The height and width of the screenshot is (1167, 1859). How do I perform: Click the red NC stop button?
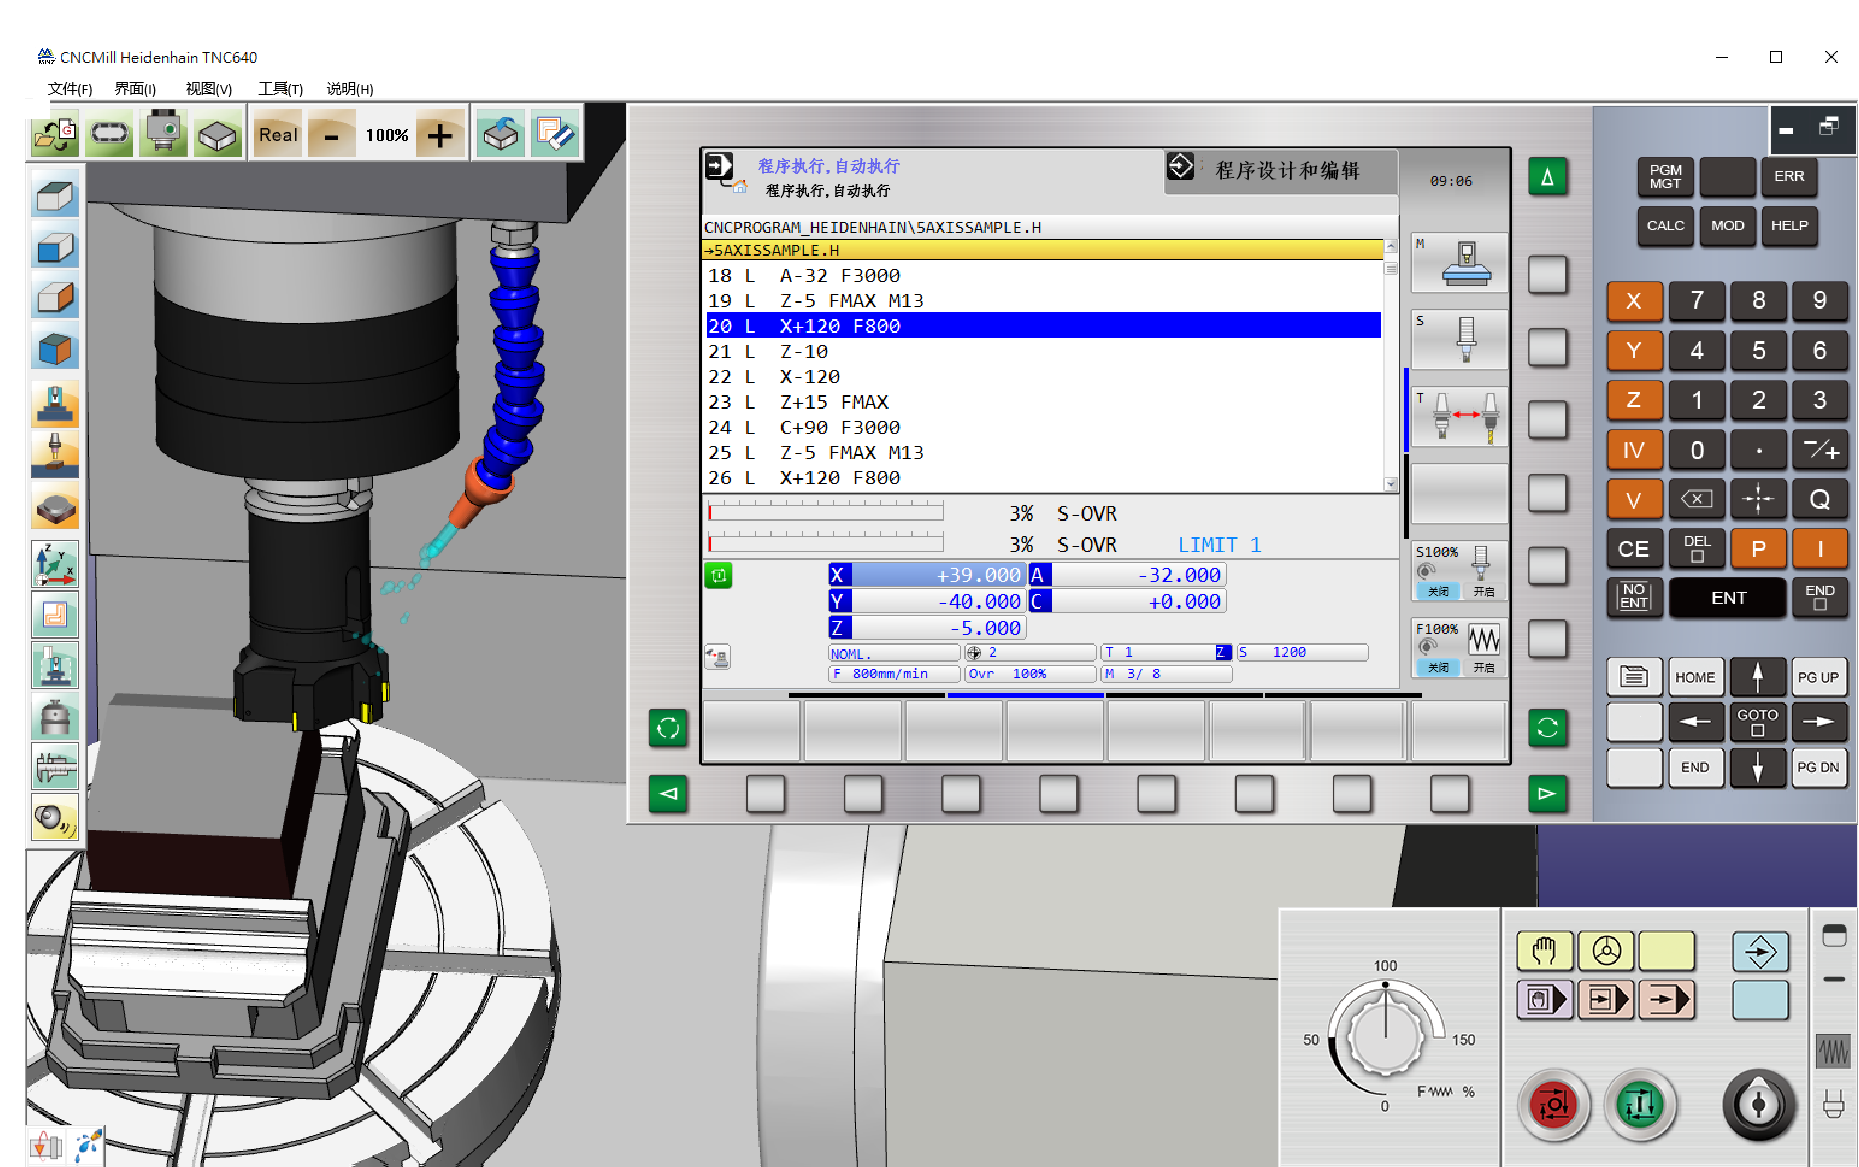1553,1105
